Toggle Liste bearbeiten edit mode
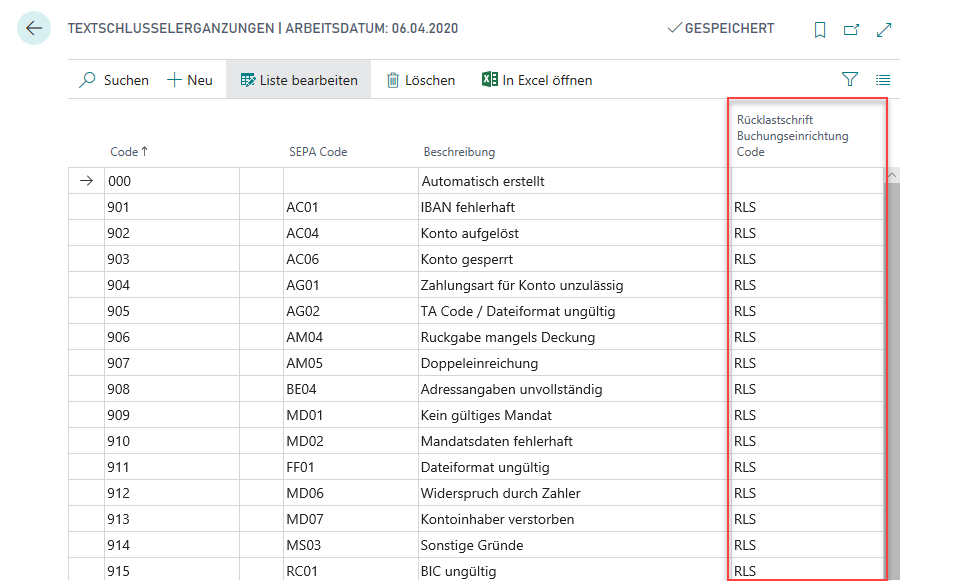This screenshot has height=581, width=968. tap(298, 80)
